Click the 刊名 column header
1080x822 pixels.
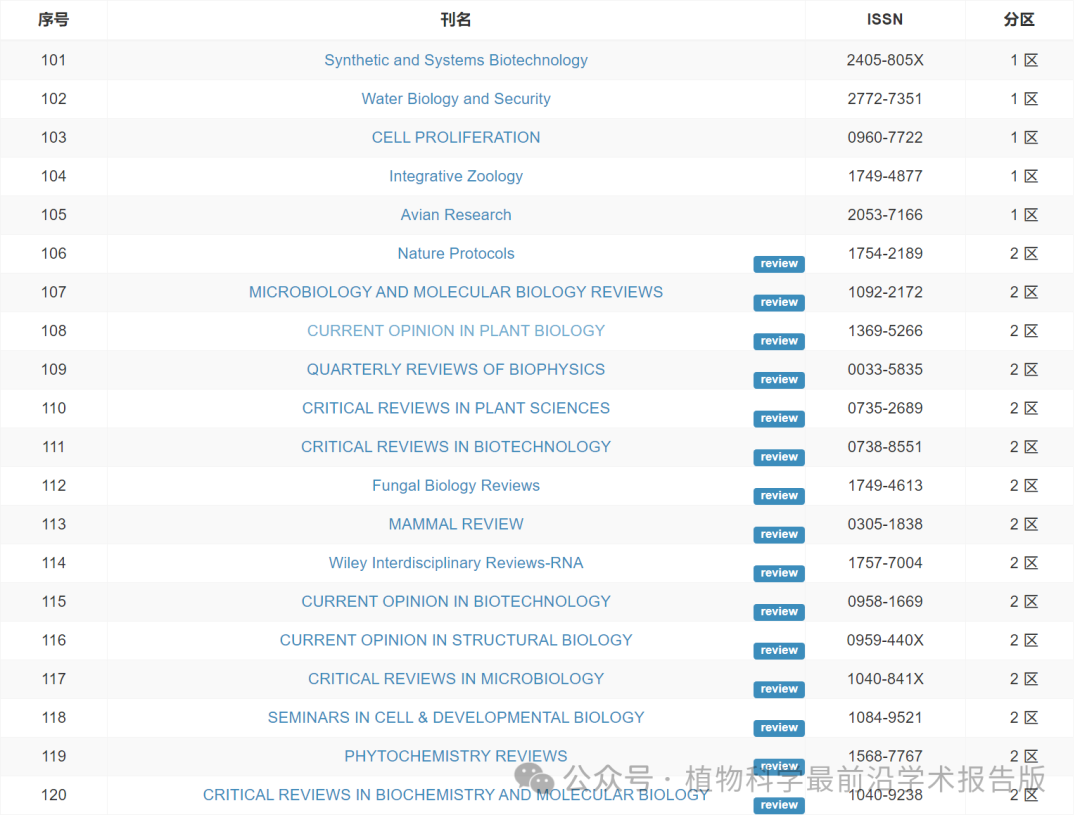455,20
